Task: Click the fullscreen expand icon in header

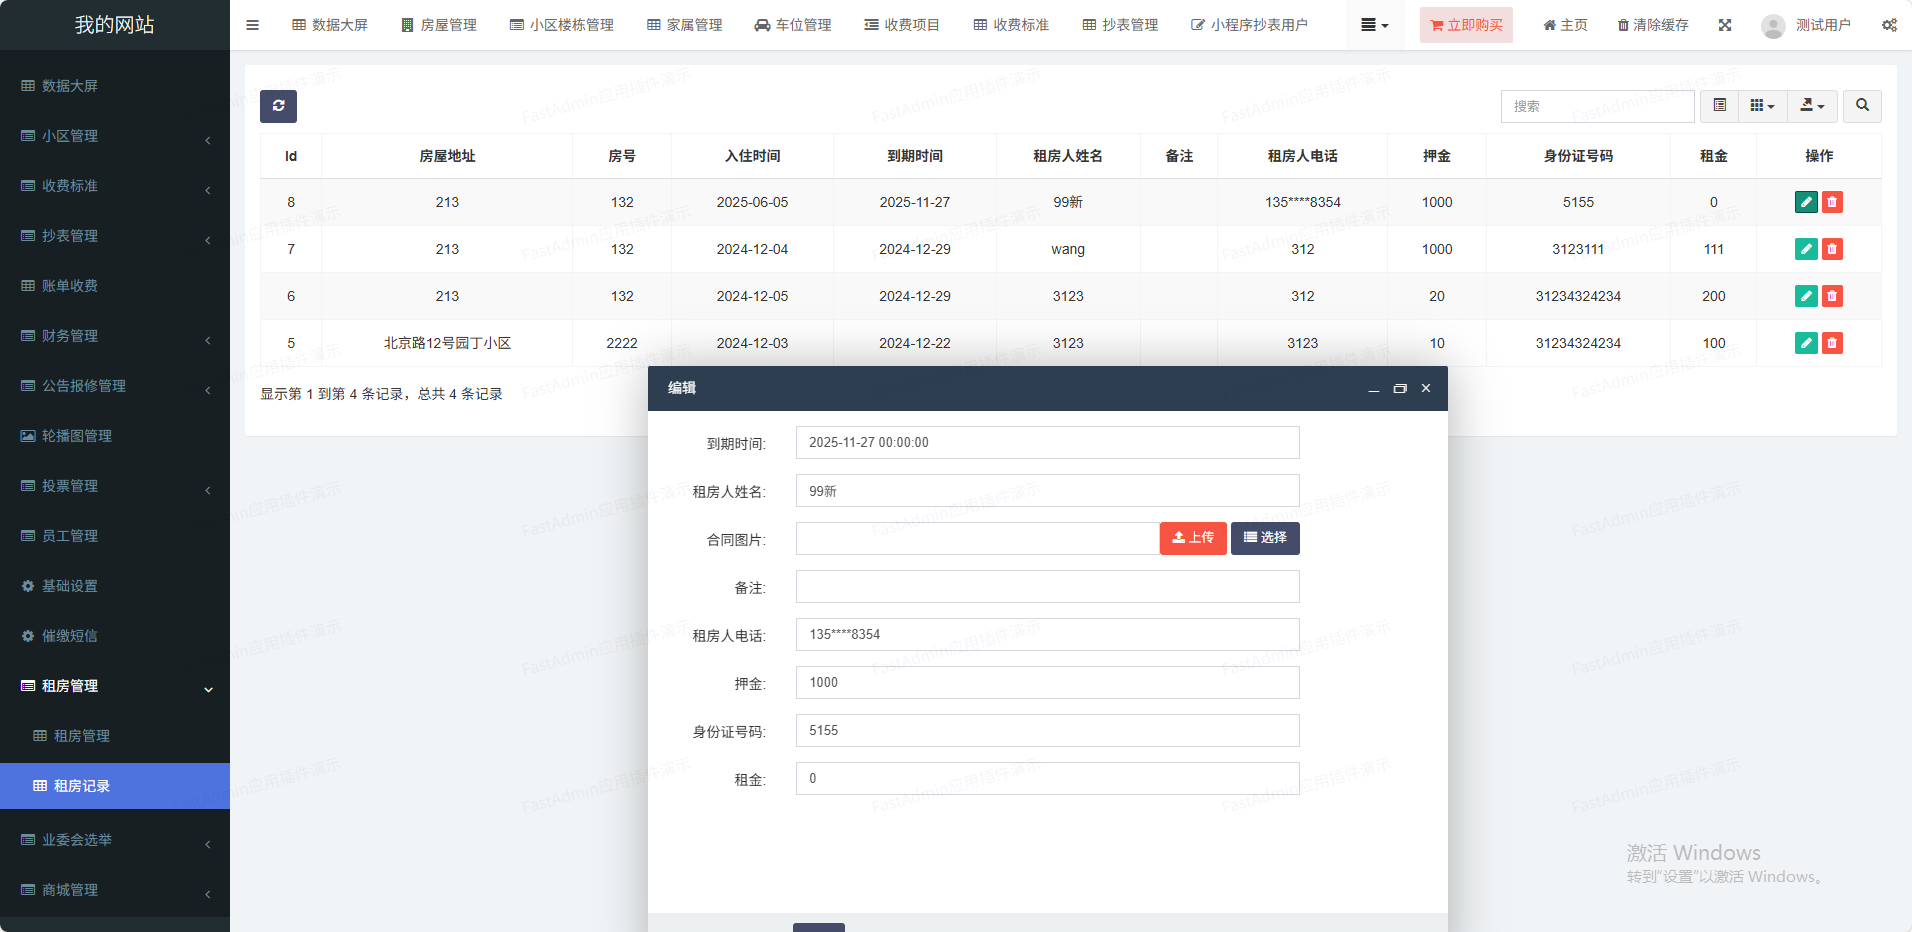Action: pyautogui.click(x=1725, y=25)
